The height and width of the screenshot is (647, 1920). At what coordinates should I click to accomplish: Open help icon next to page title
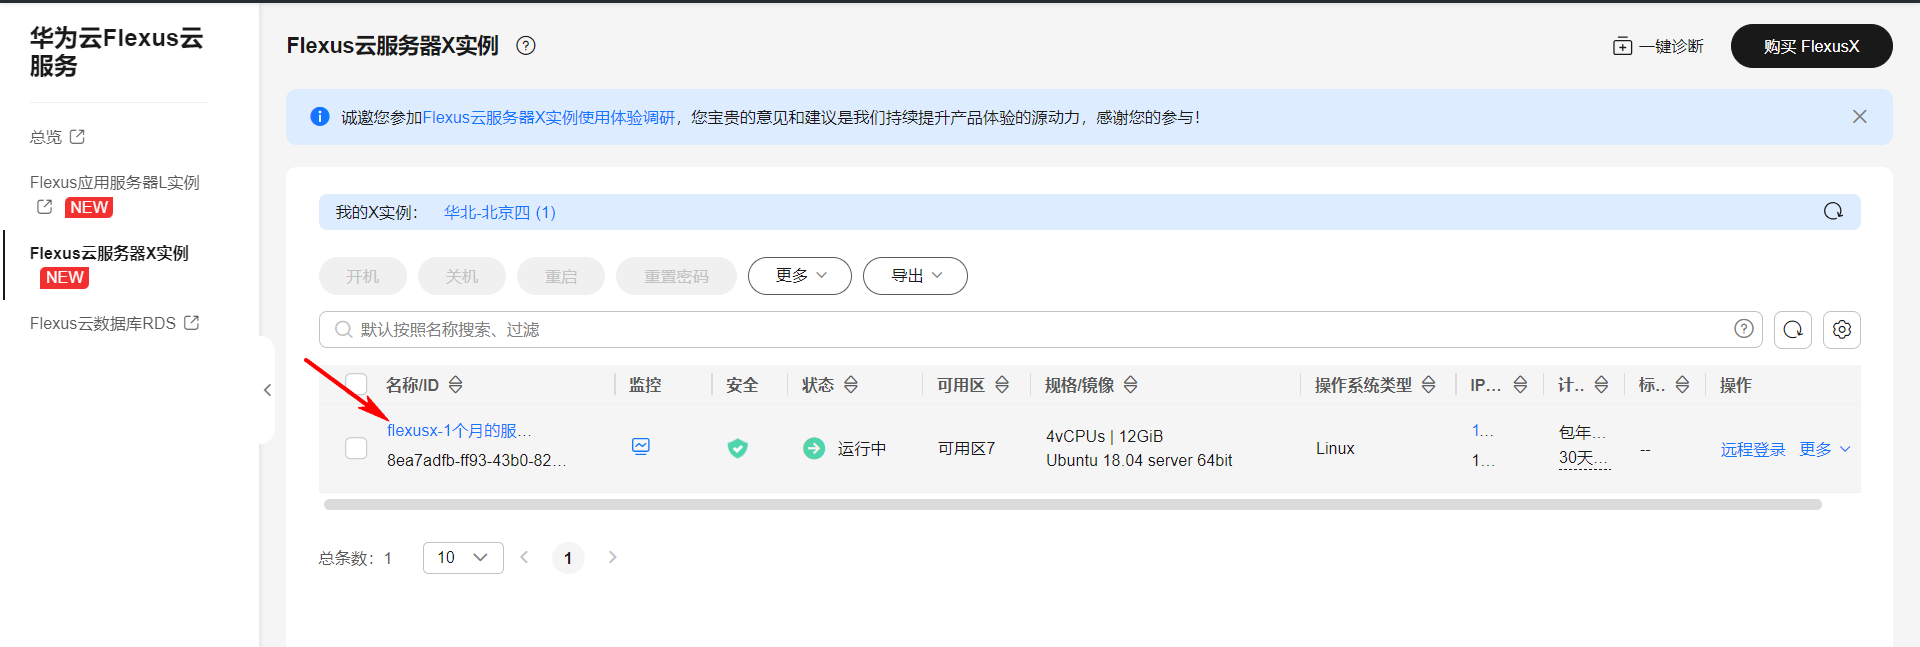[x=526, y=46]
